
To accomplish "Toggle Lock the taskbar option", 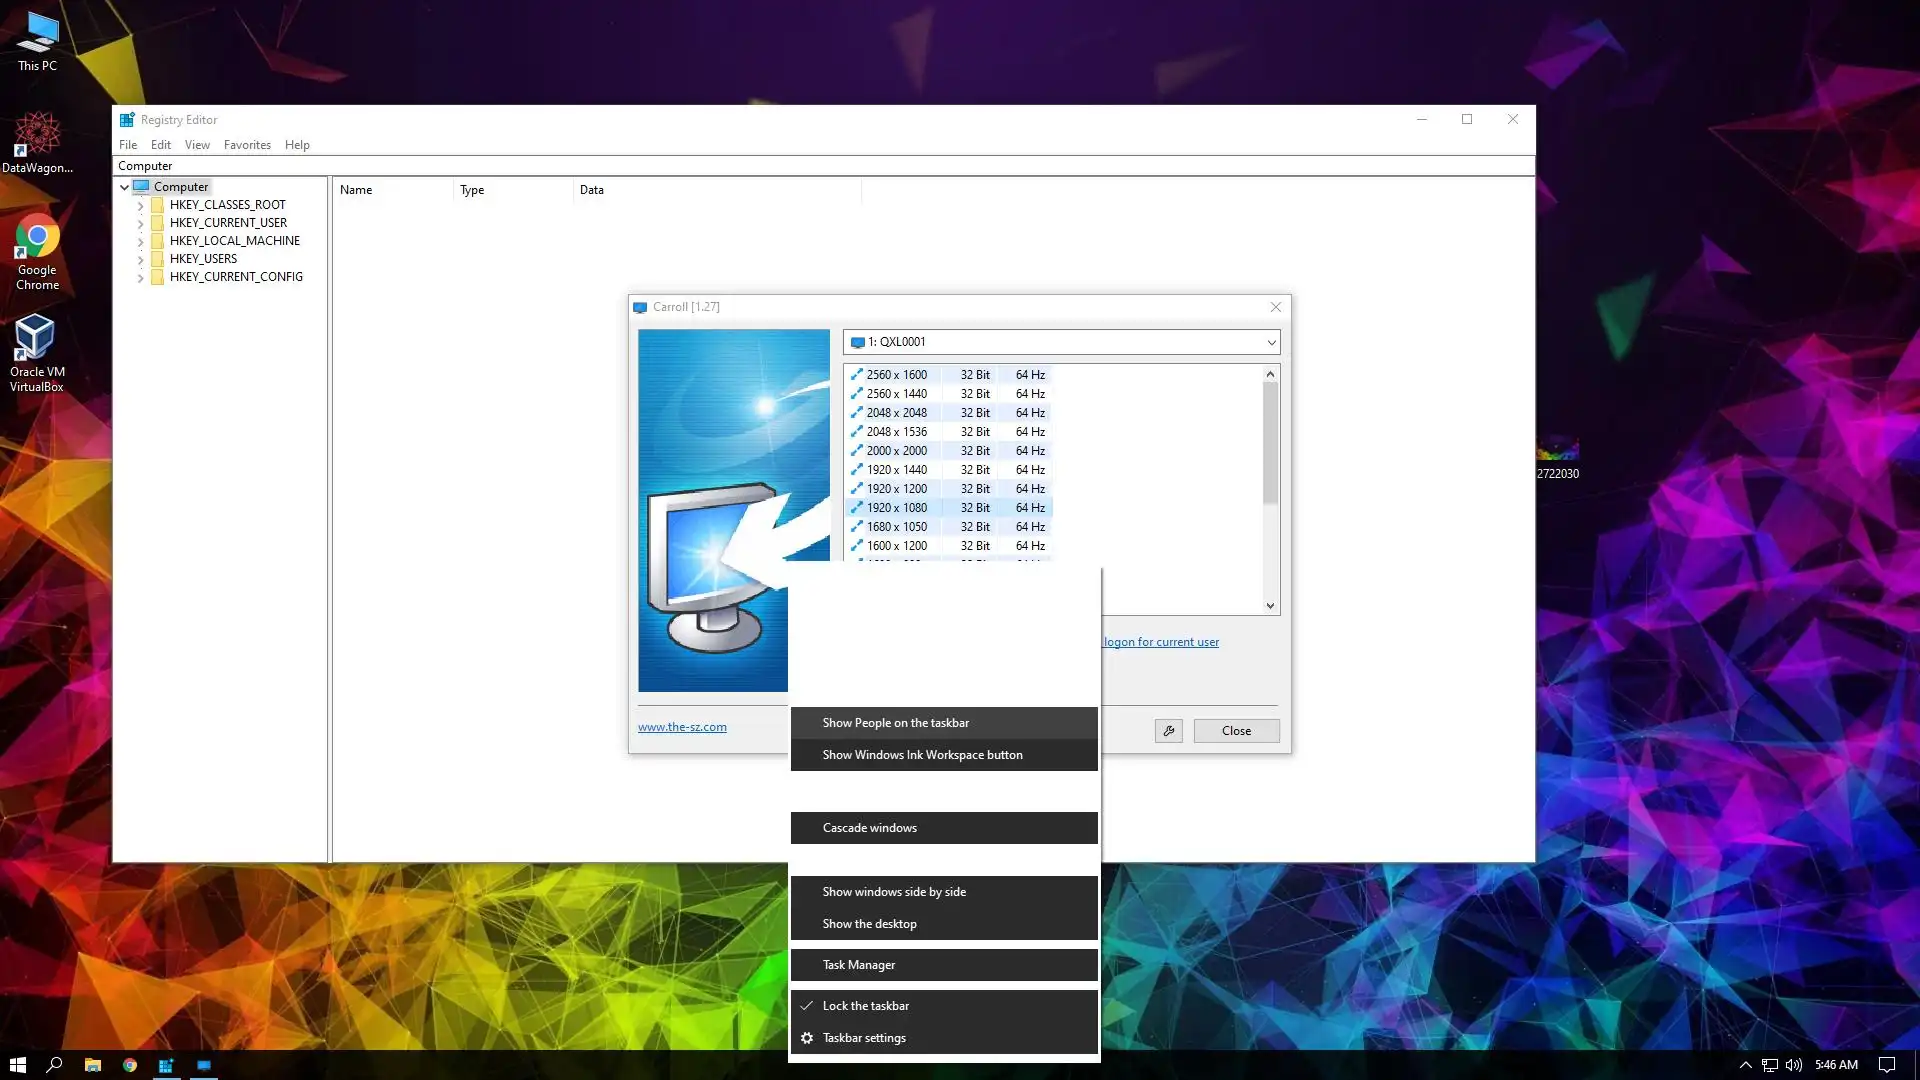I will [866, 1006].
